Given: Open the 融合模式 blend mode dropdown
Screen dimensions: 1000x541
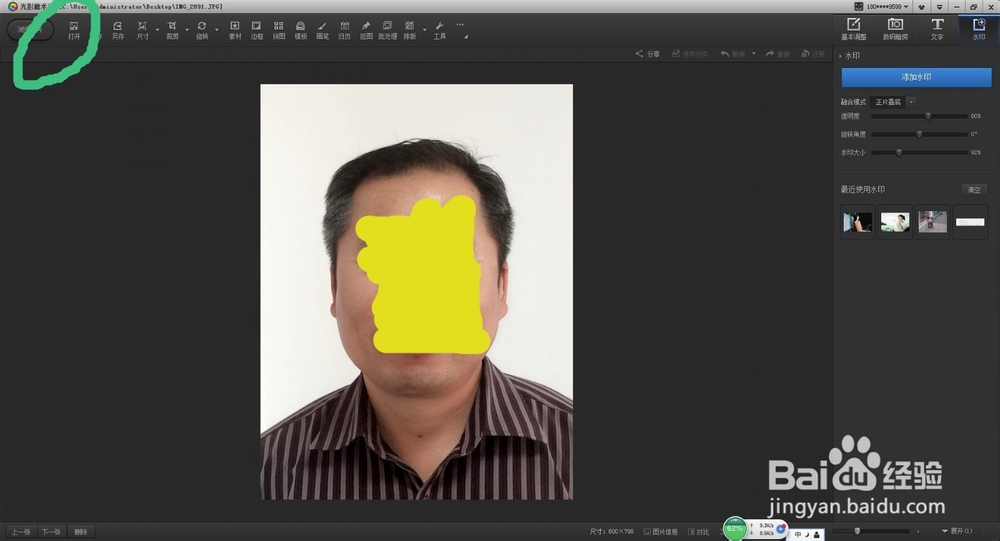Looking at the screenshot, I should (894, 102).
